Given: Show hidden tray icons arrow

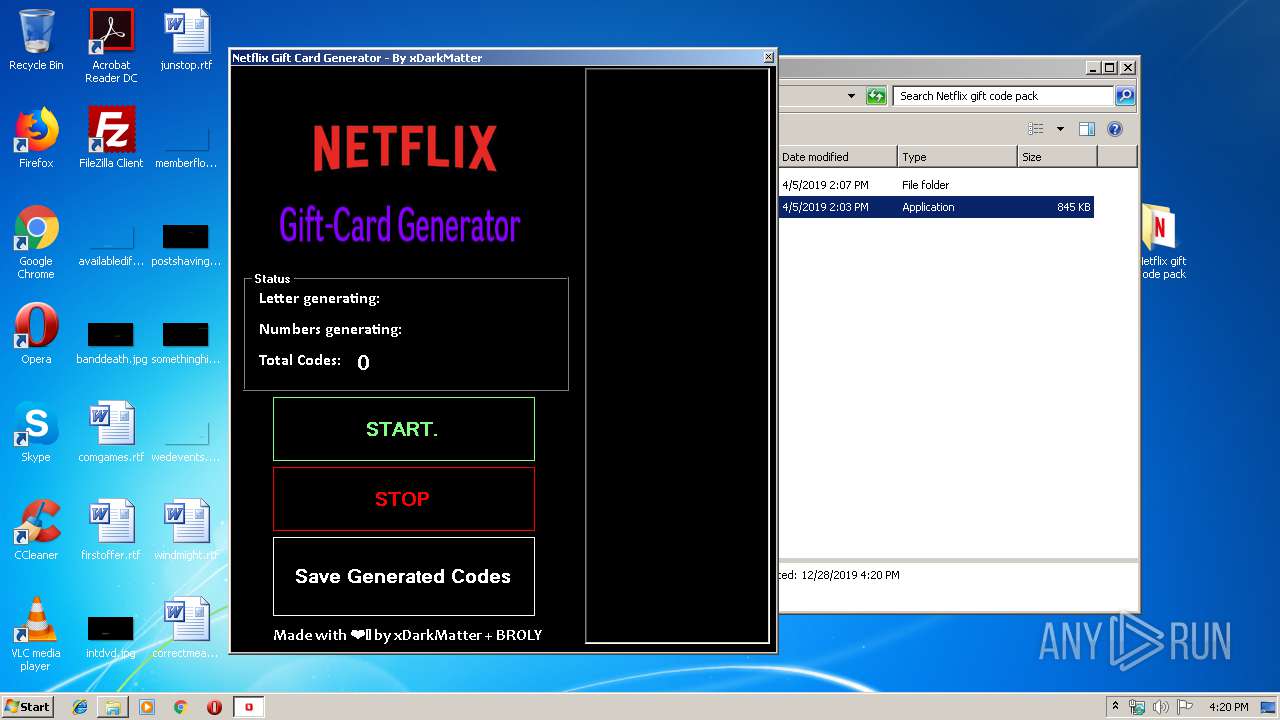Looking at the screenshot, I should point(1116,707).
